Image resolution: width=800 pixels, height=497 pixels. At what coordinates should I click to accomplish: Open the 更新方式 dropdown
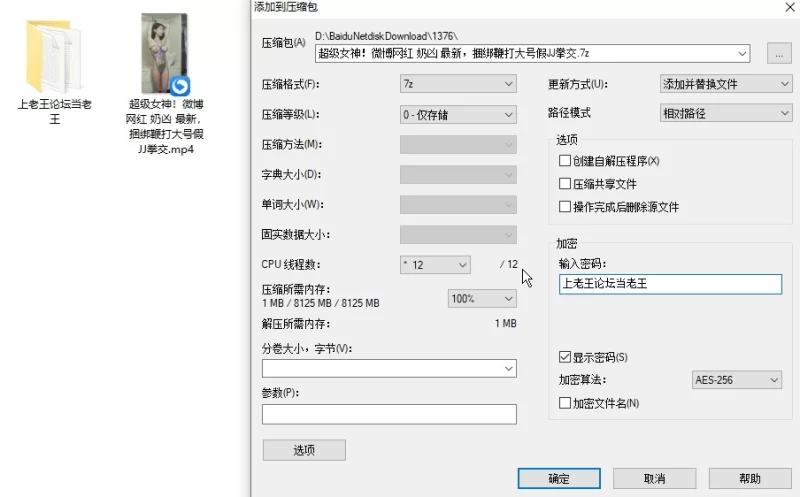pyautogui.click(x=726, y=84)
